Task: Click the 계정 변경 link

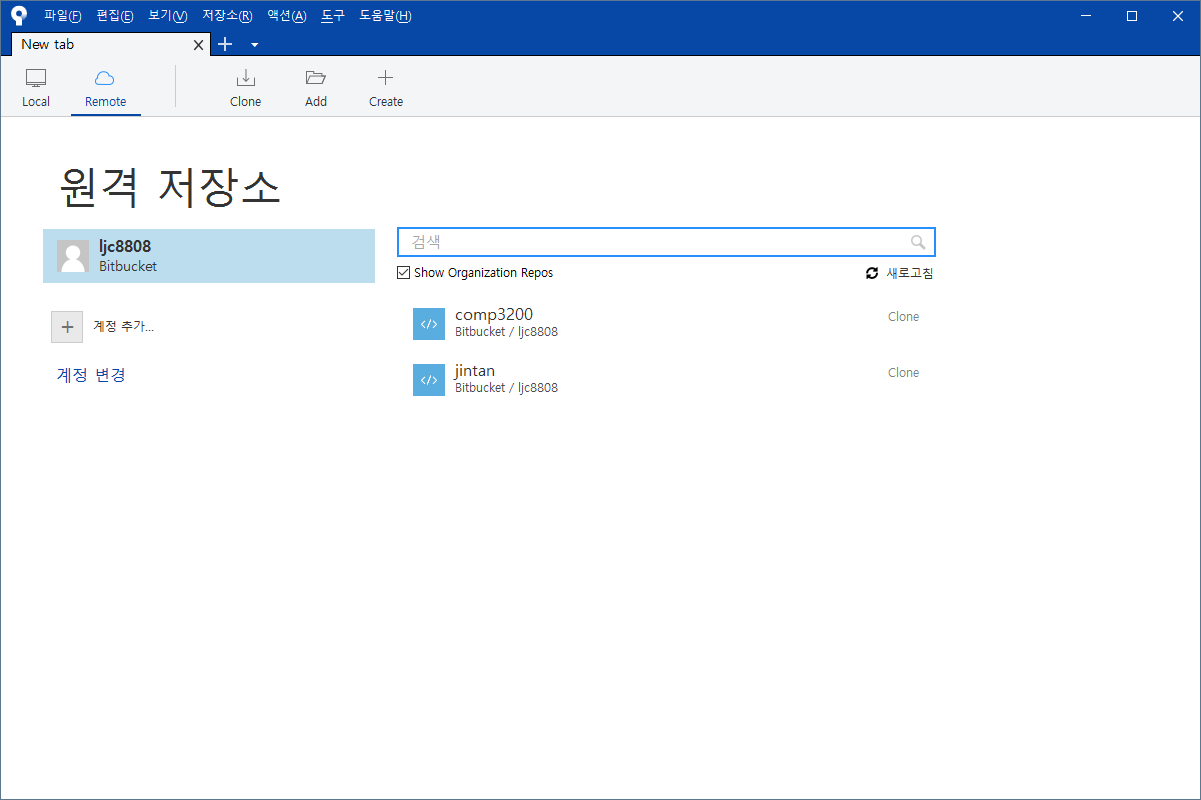Action: 91,375
